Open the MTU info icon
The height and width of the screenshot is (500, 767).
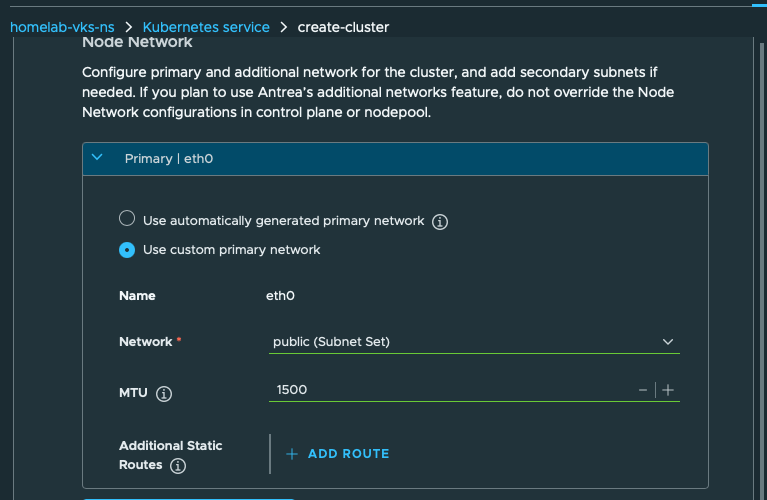(164, 393)
